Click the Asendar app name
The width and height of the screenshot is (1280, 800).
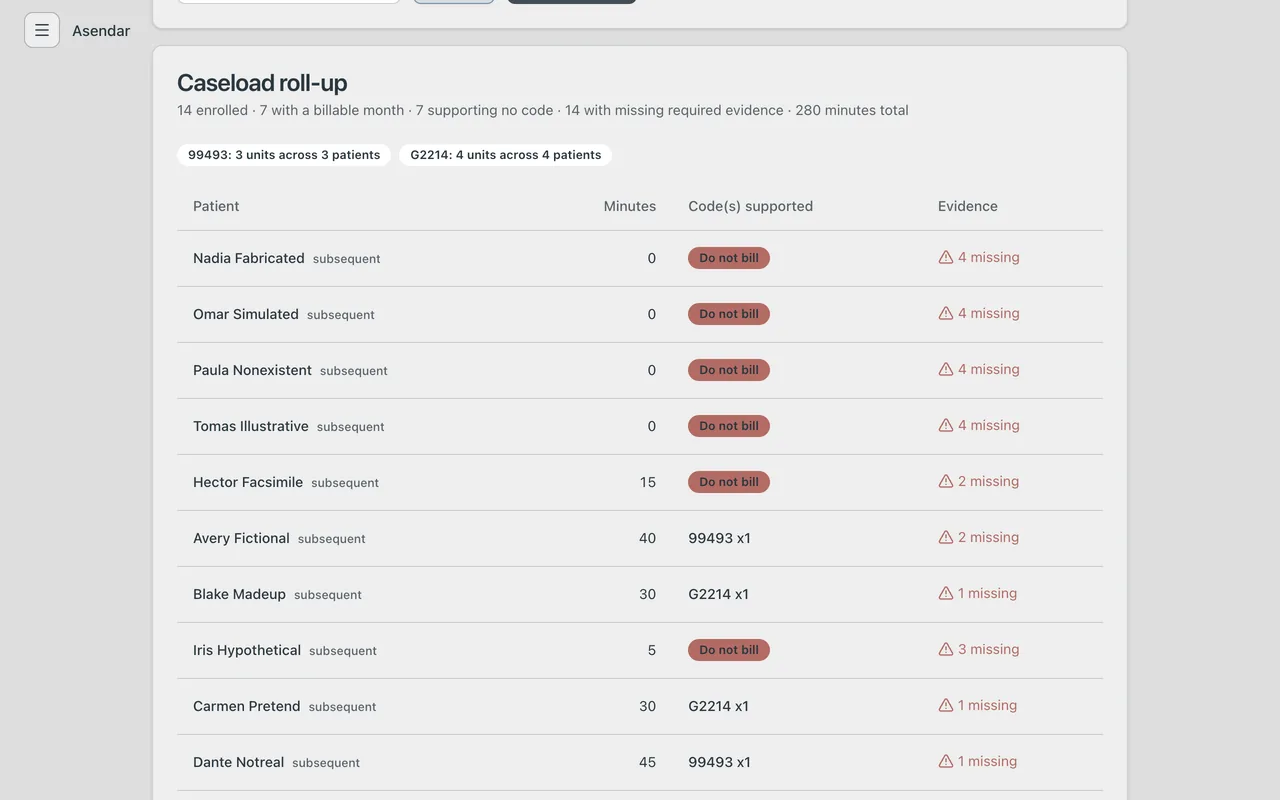pos(101,31)
